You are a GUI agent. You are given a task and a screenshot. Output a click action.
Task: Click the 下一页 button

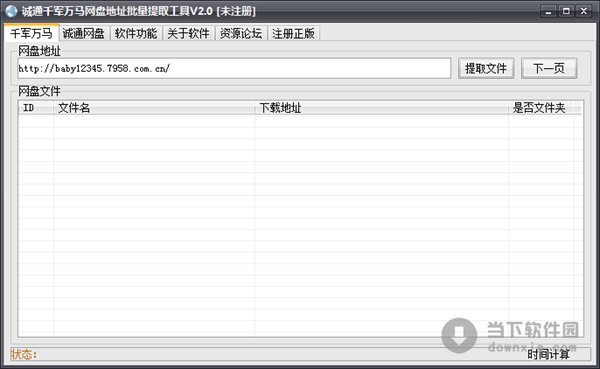[549, 69]
